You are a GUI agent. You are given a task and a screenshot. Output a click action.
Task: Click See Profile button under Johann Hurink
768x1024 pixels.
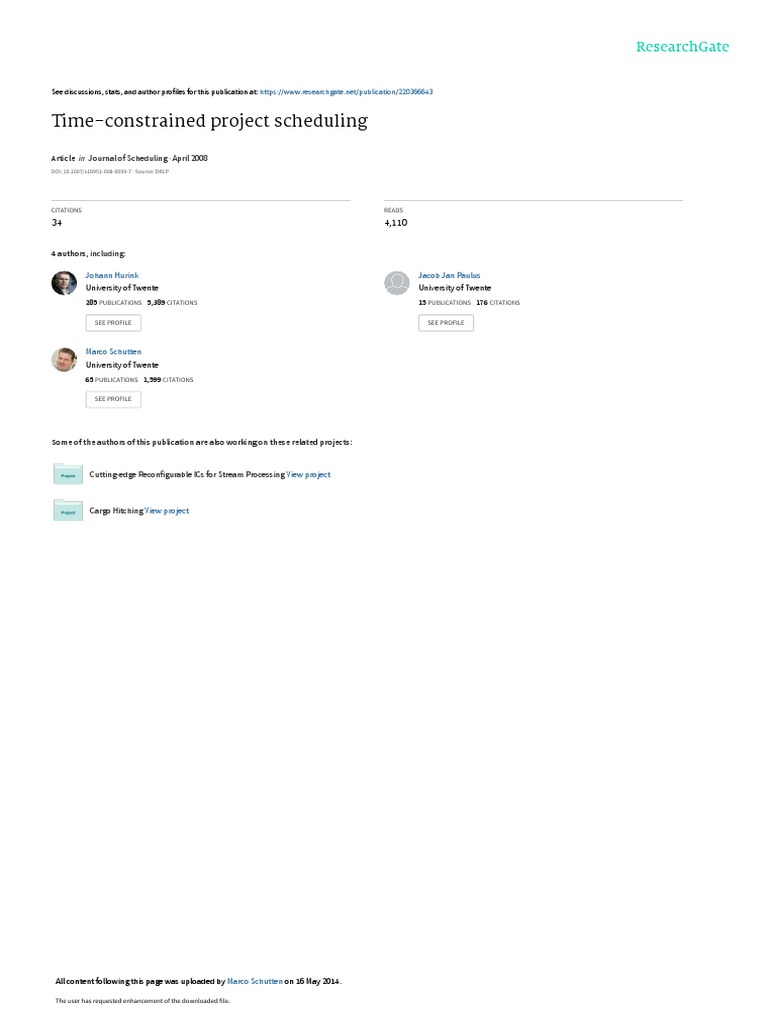113,323
